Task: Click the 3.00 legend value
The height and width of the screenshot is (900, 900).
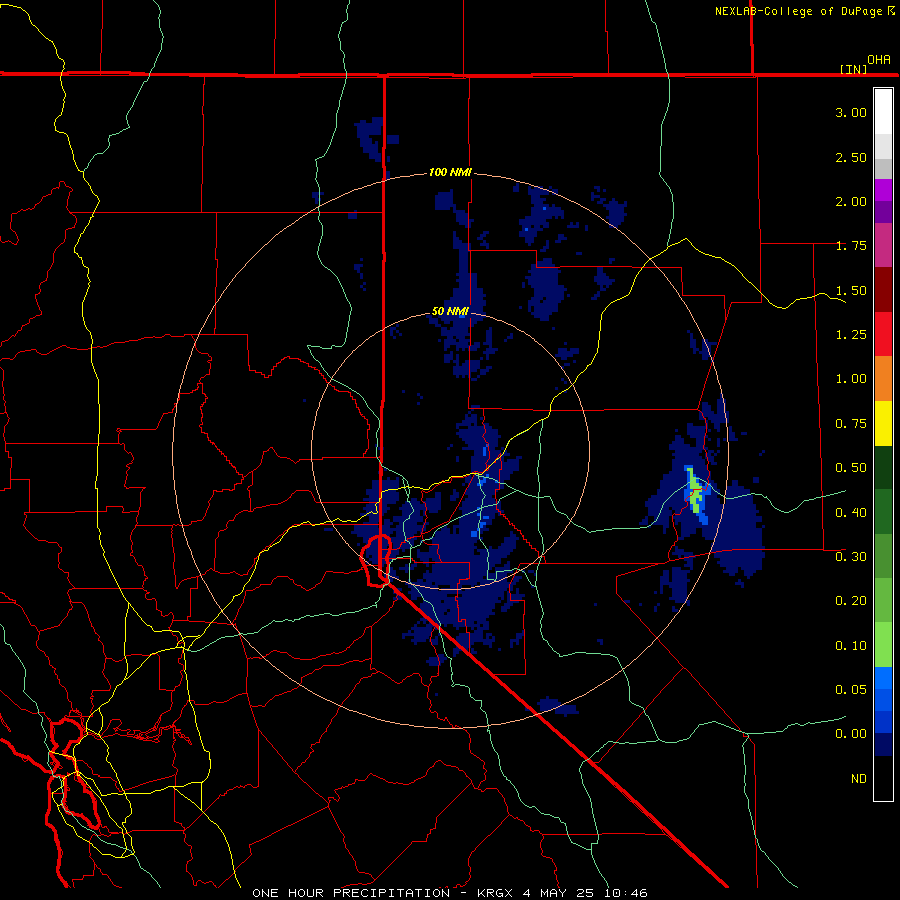Action: (851, 112)
